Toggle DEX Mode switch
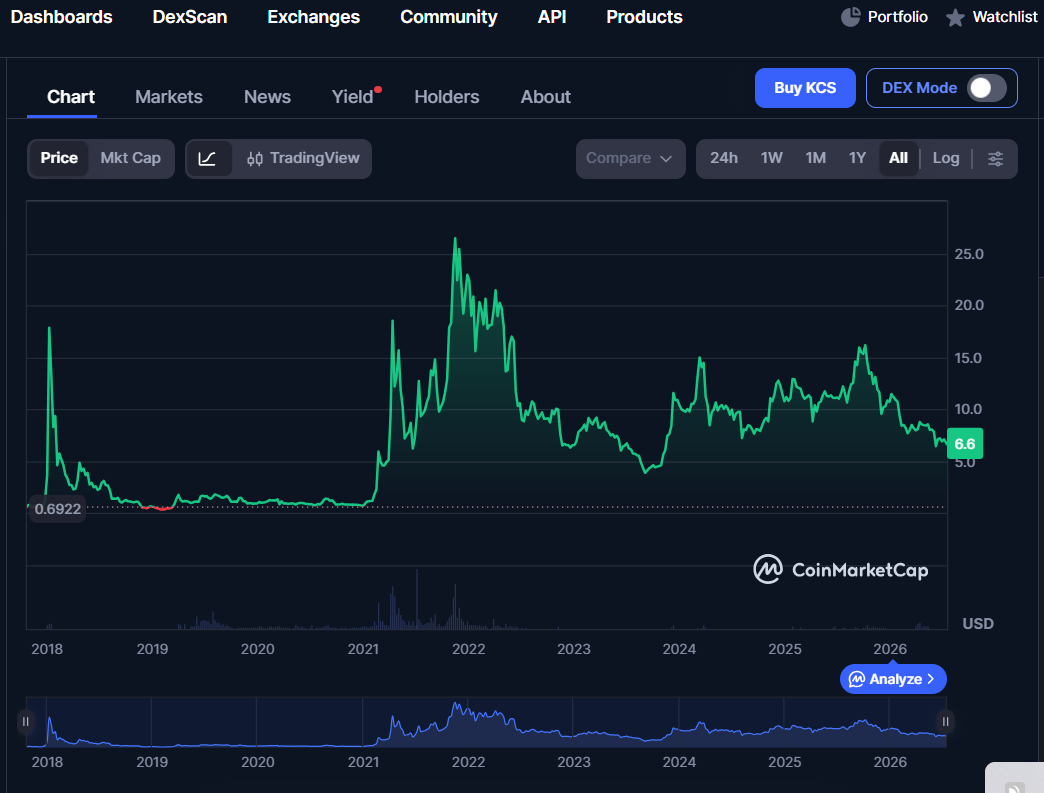The height and width of the screenshot is (793, 1044). coord(987,88)
